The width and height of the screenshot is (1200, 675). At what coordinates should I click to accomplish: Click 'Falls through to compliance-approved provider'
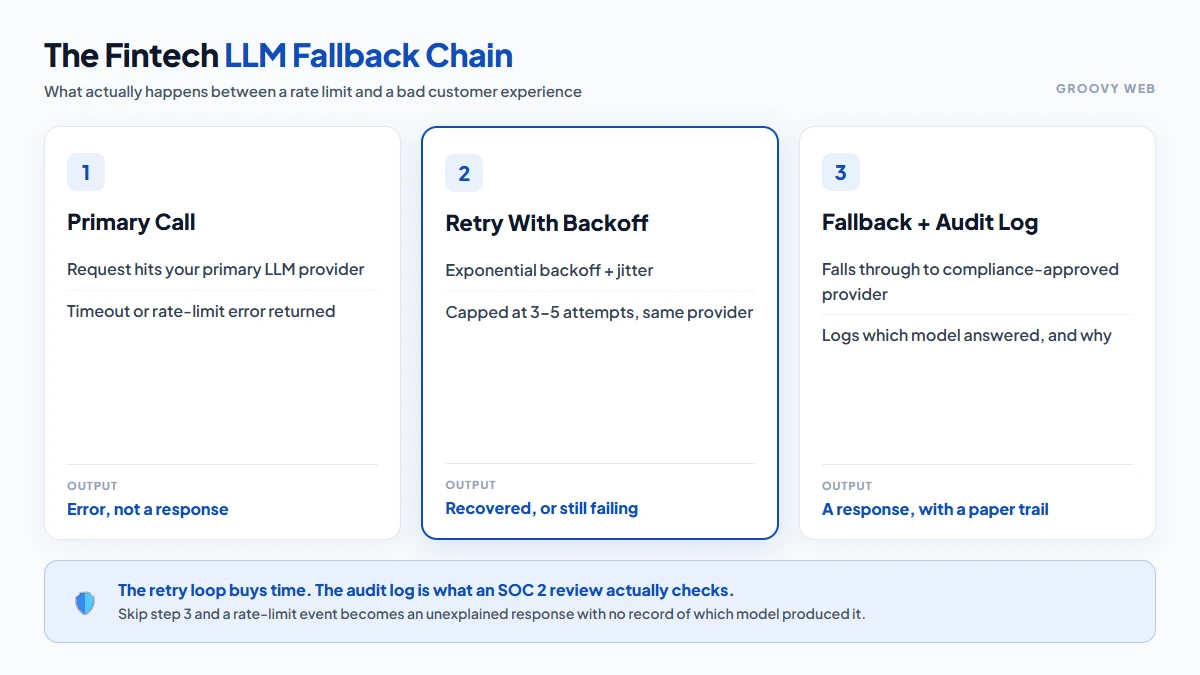point(970,281)
